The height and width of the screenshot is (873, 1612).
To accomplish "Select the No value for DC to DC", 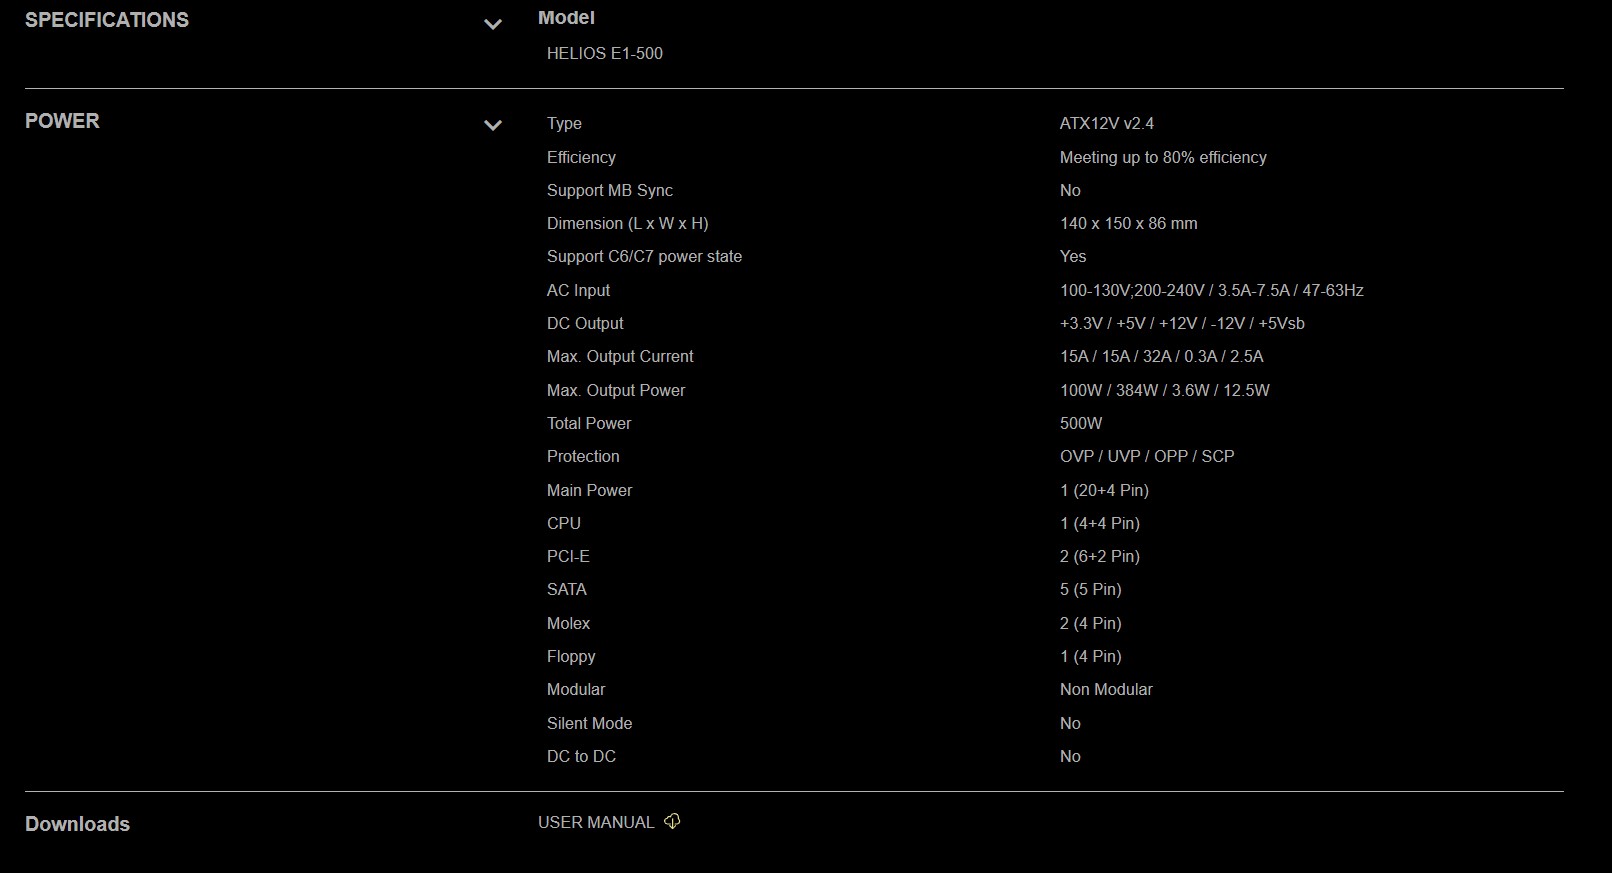I will [1070, 756].
